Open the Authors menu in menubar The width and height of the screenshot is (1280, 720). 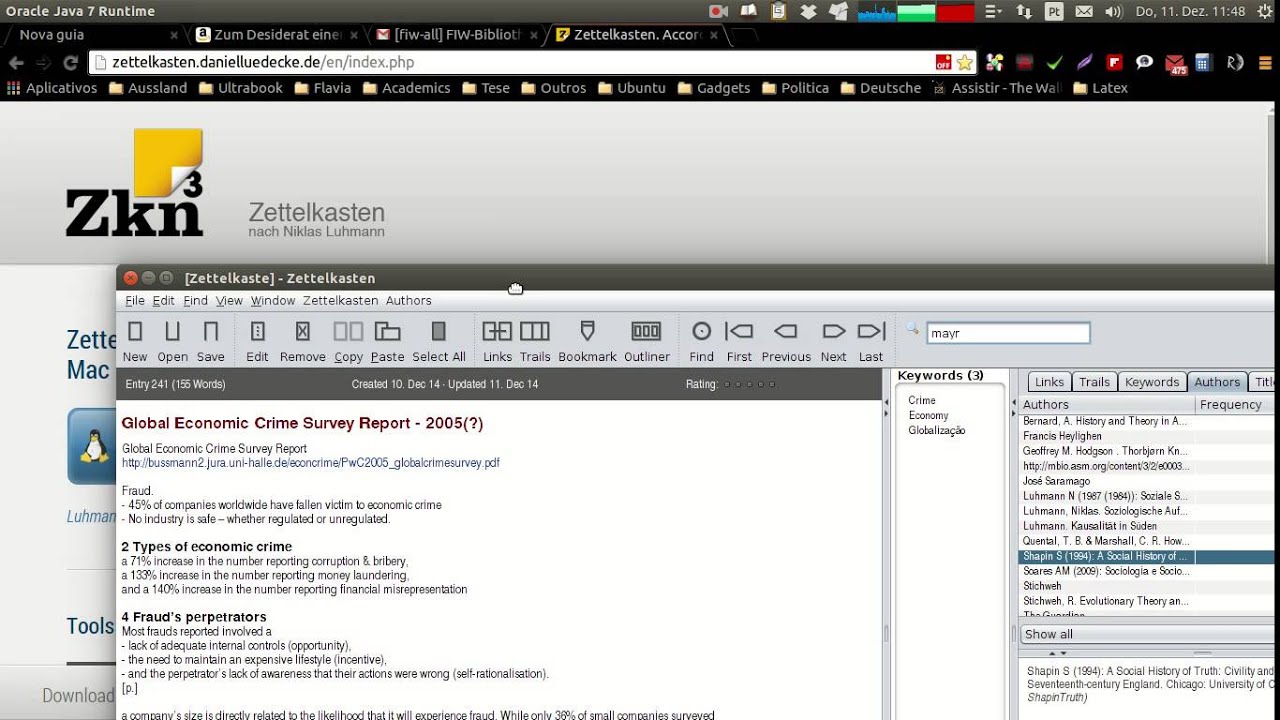(409, 300)
